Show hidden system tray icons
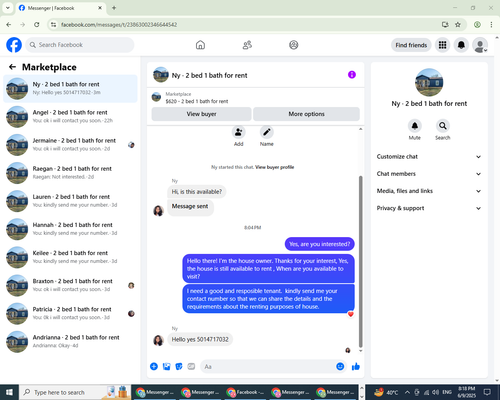 (407, 392)
